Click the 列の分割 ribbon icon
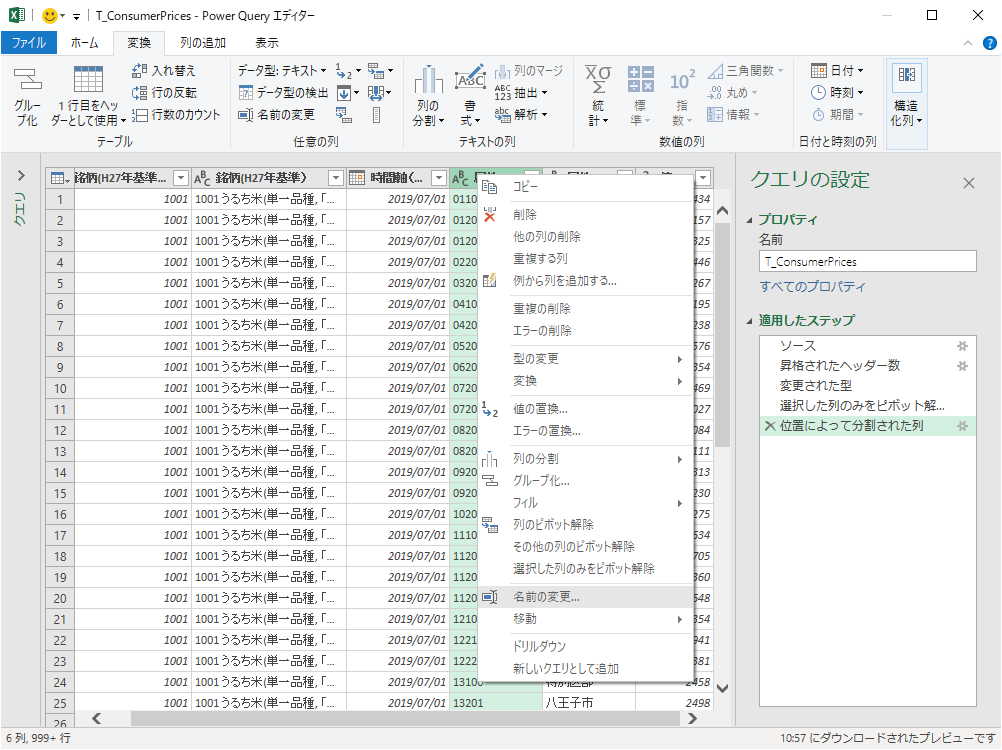 coord(428,97)
